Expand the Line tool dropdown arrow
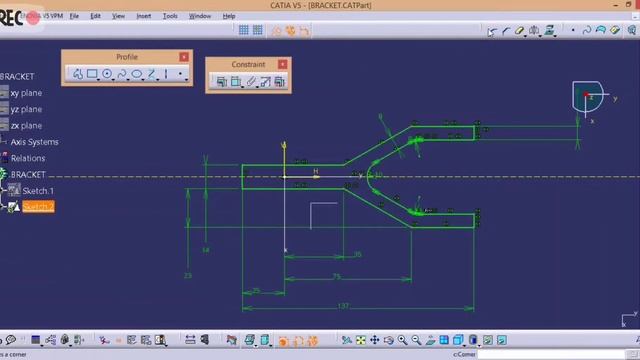The height and width of the screenshot is (360, 640). click(x=158, y=80)
